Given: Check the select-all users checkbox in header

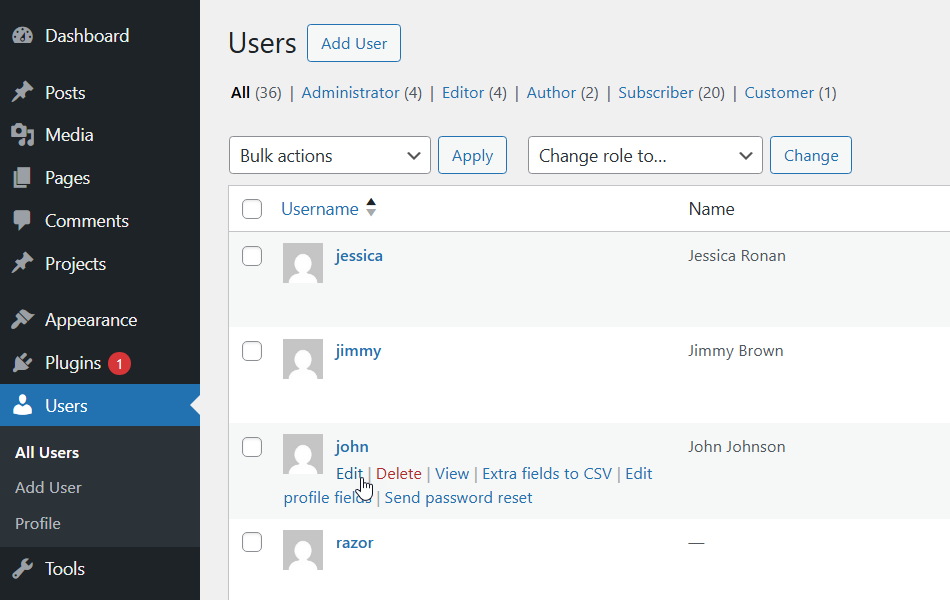Looking at the screenshot, I should (252, 209).
